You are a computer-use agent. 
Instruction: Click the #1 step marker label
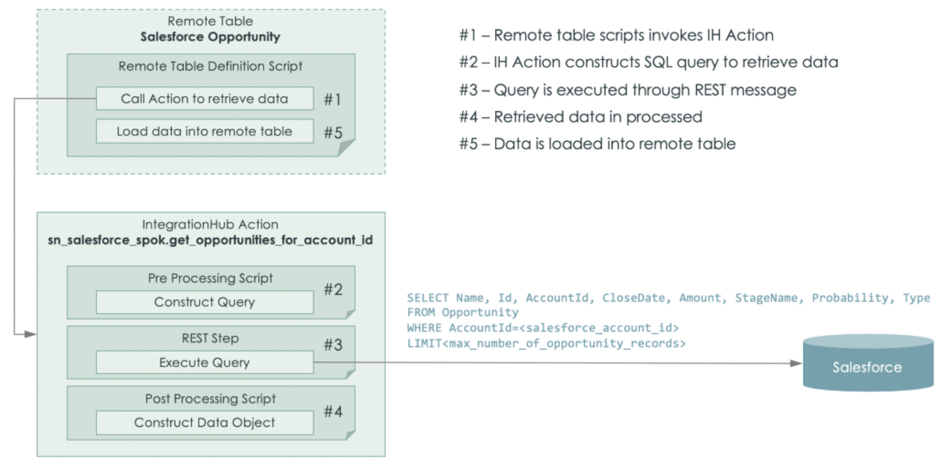(x=333, y=99)
